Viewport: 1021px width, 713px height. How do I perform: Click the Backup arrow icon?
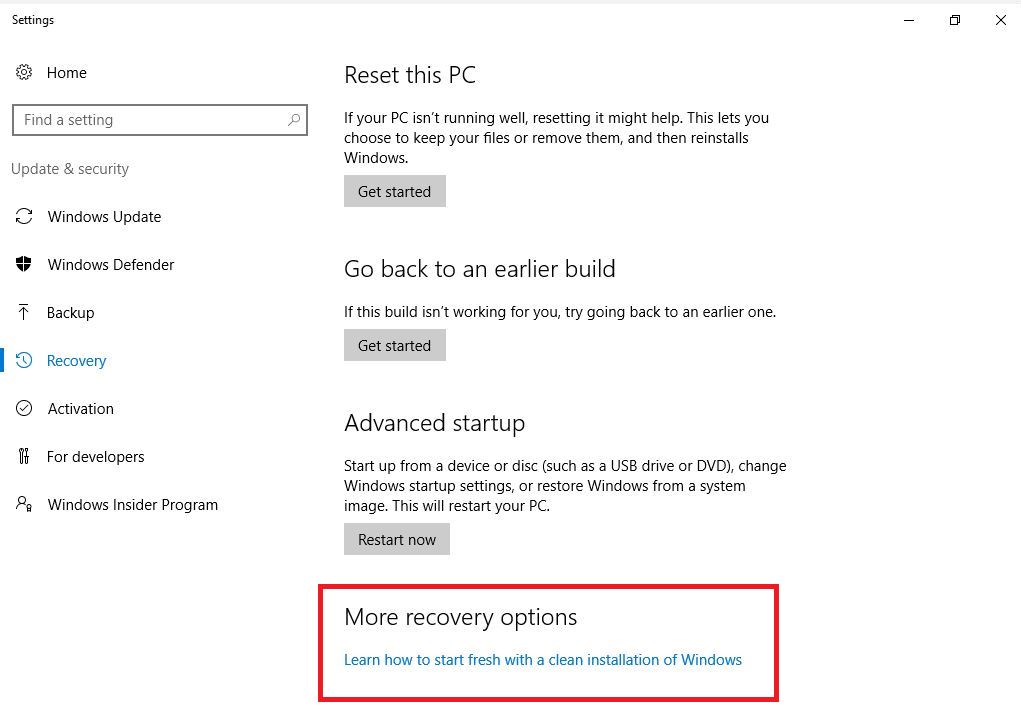23,312
